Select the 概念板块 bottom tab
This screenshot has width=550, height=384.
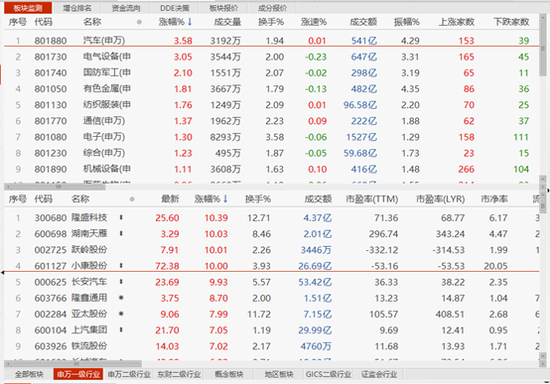pyautogui.click(x=229, y=374)
